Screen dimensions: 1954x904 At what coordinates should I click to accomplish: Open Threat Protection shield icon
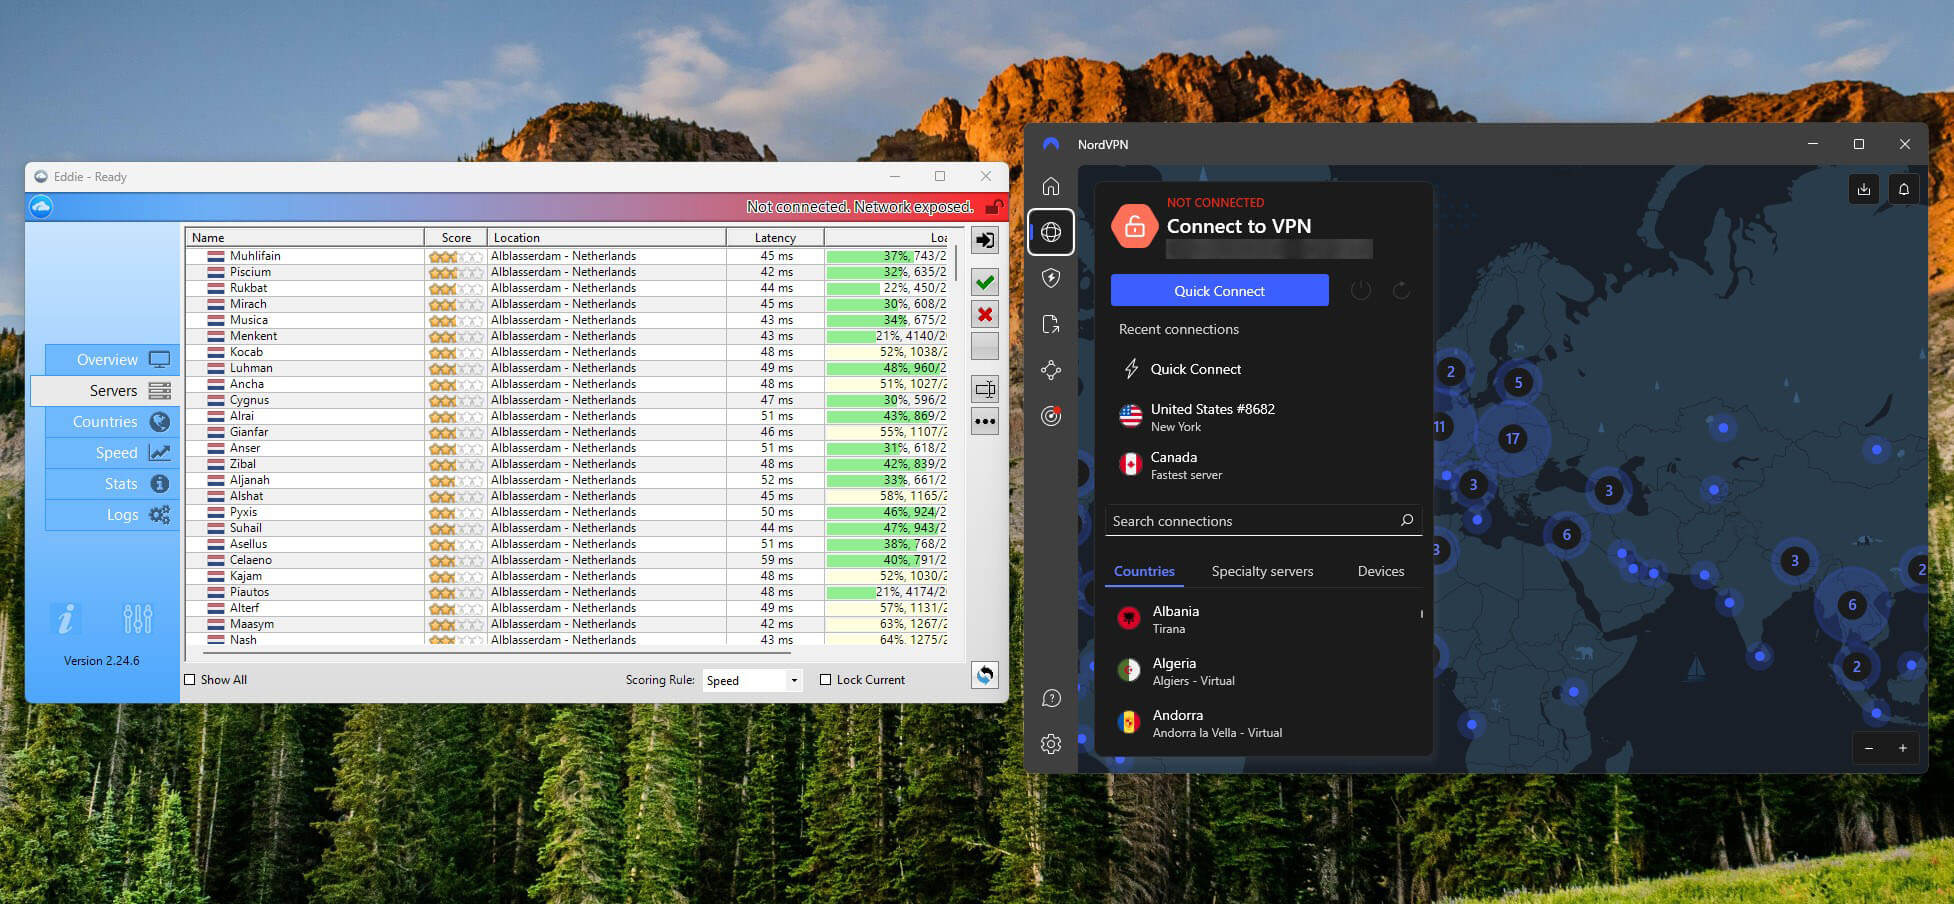[1051, 279]
